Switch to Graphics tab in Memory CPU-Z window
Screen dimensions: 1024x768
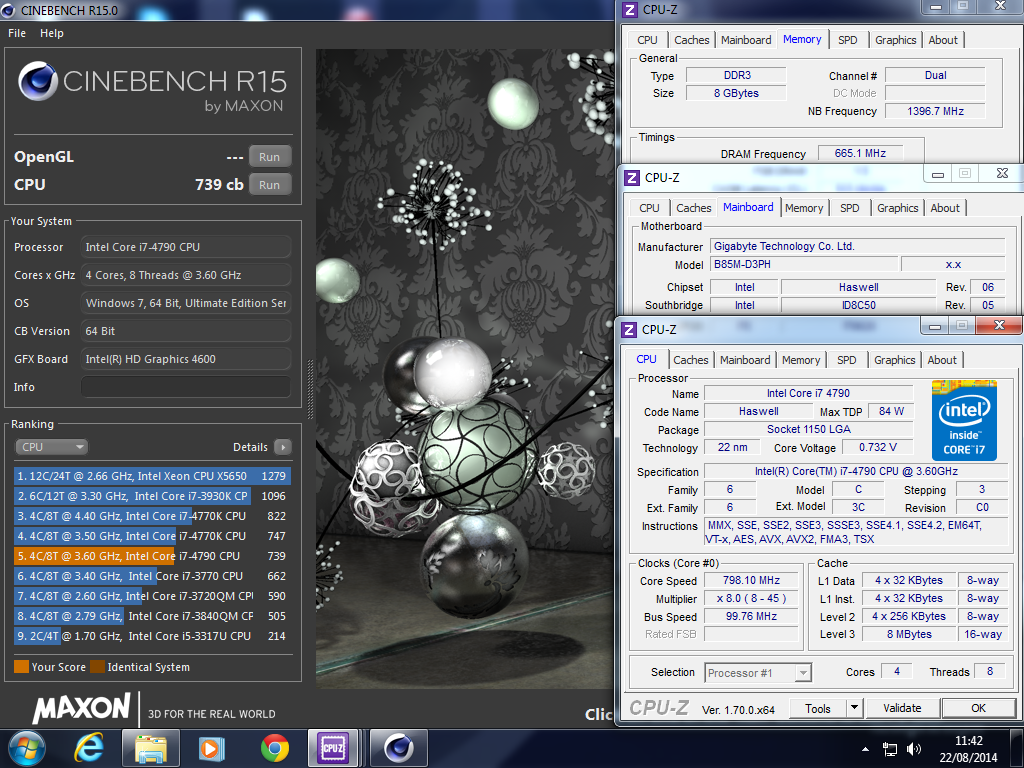[895, 40]
